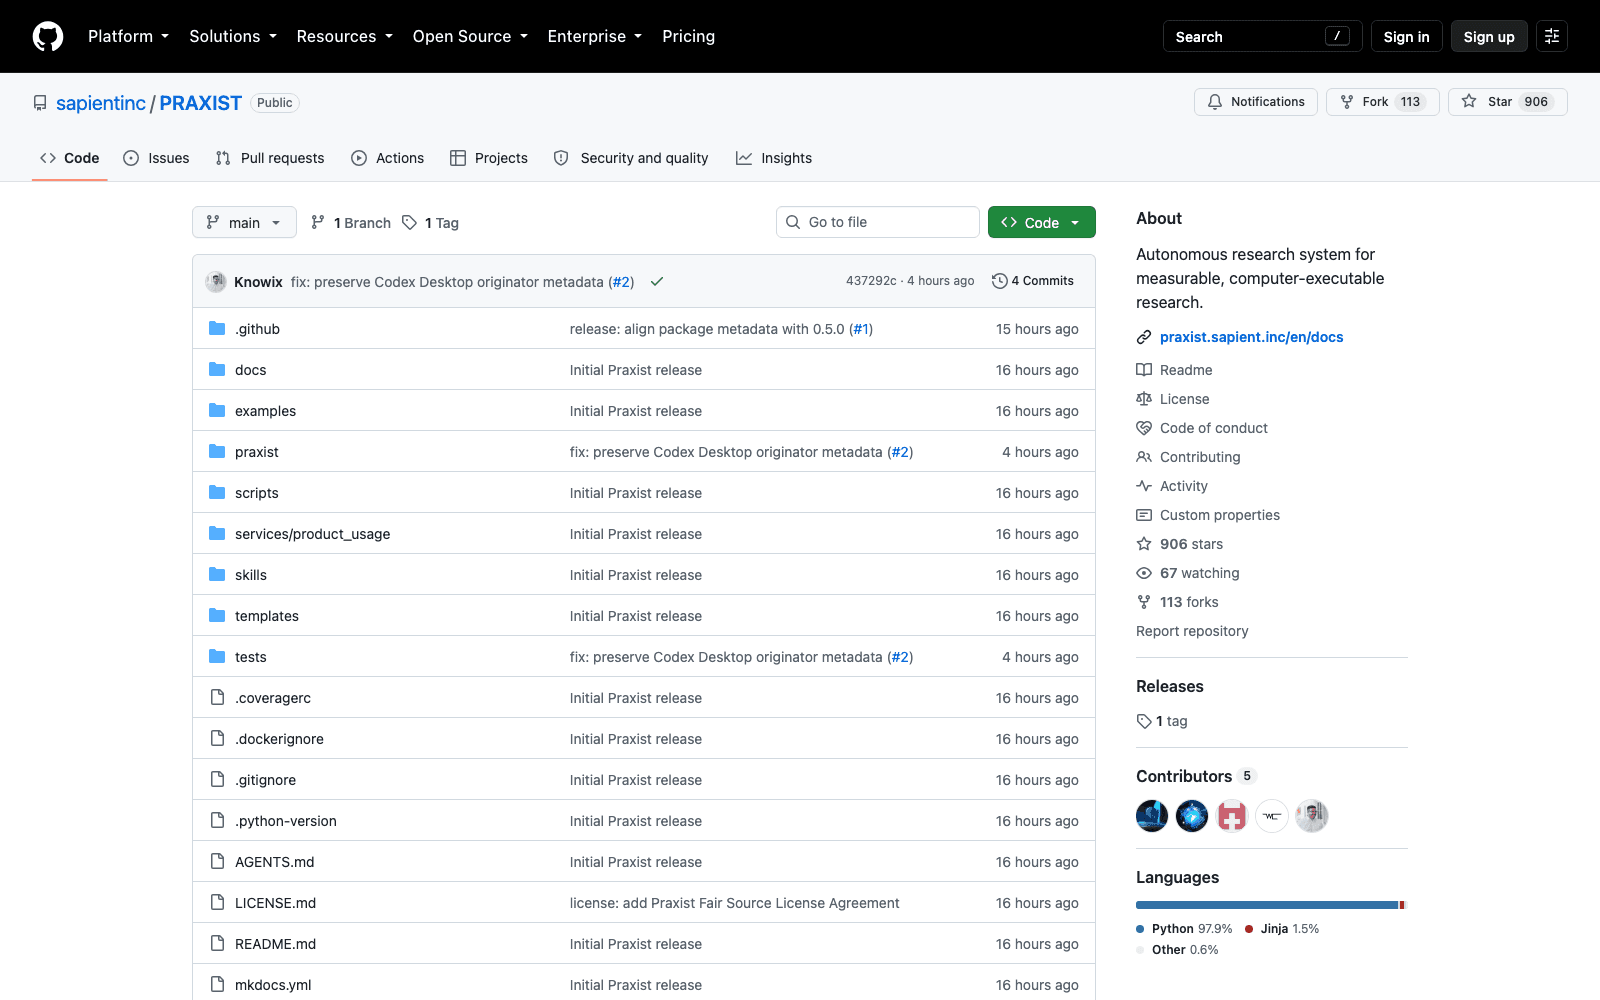This screenshot has width=1600, height=1000.
Task: Click the header Search field
Action: tap(1263, 36)
